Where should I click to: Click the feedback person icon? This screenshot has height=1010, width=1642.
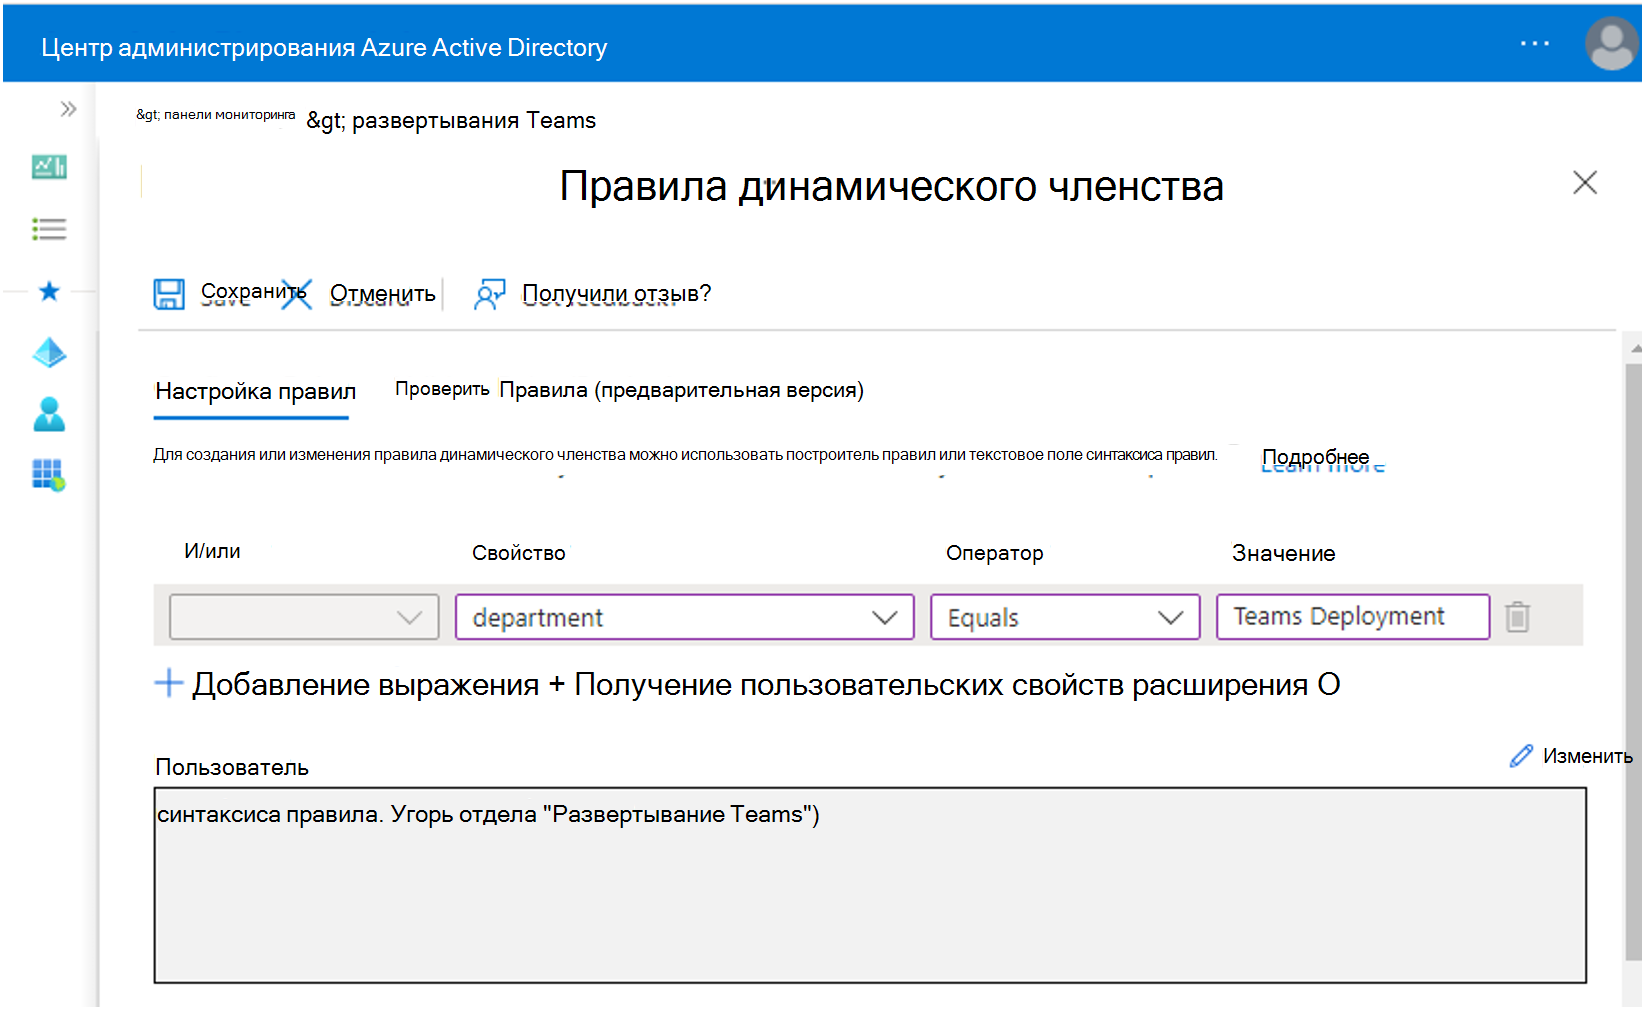point(489,294)
